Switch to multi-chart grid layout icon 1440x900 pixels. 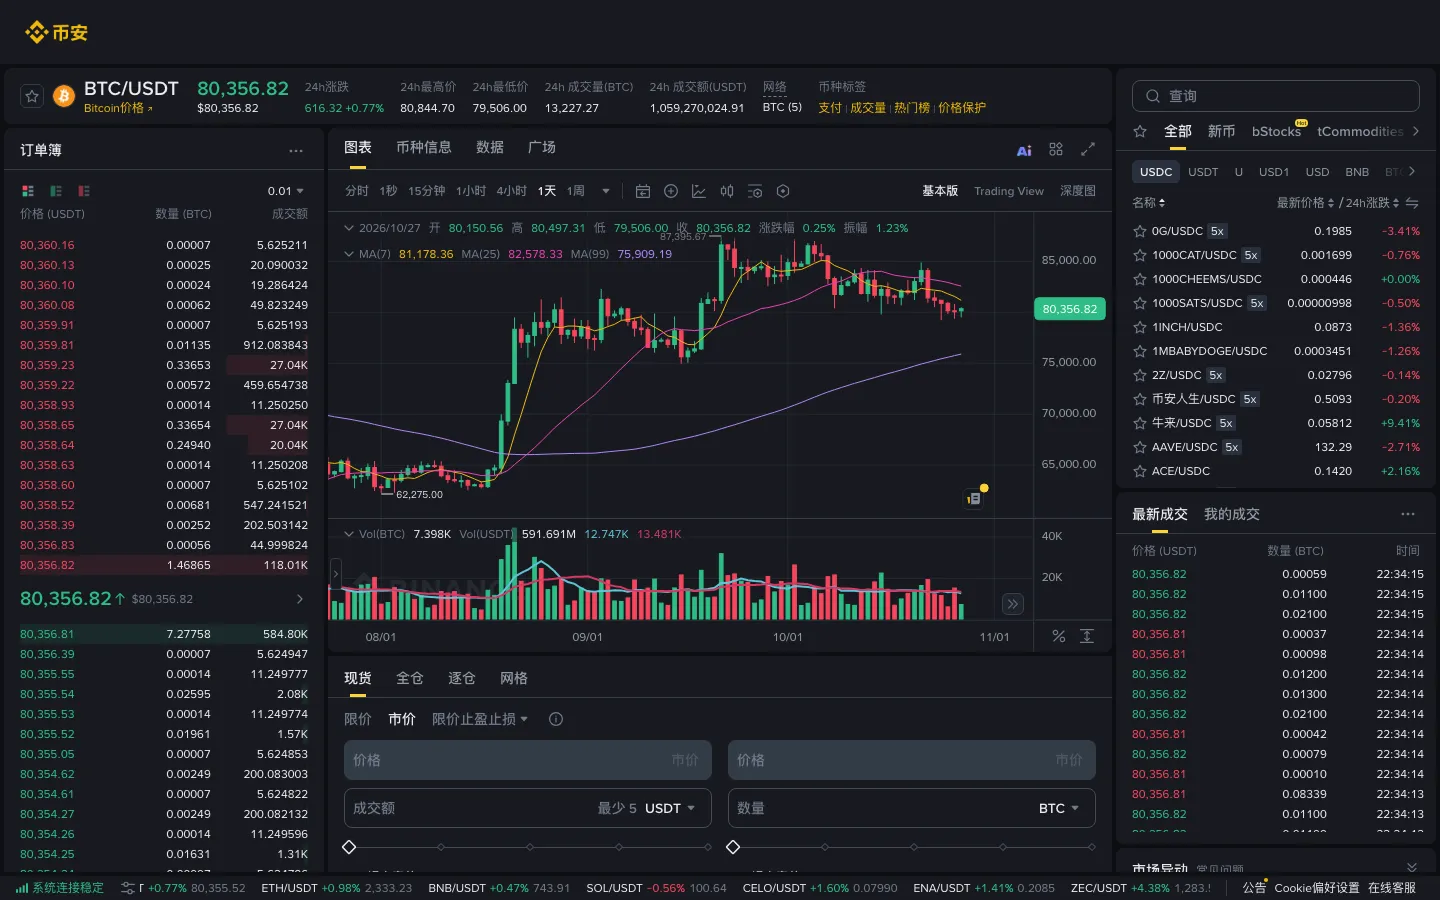(x=1056, y=149)
